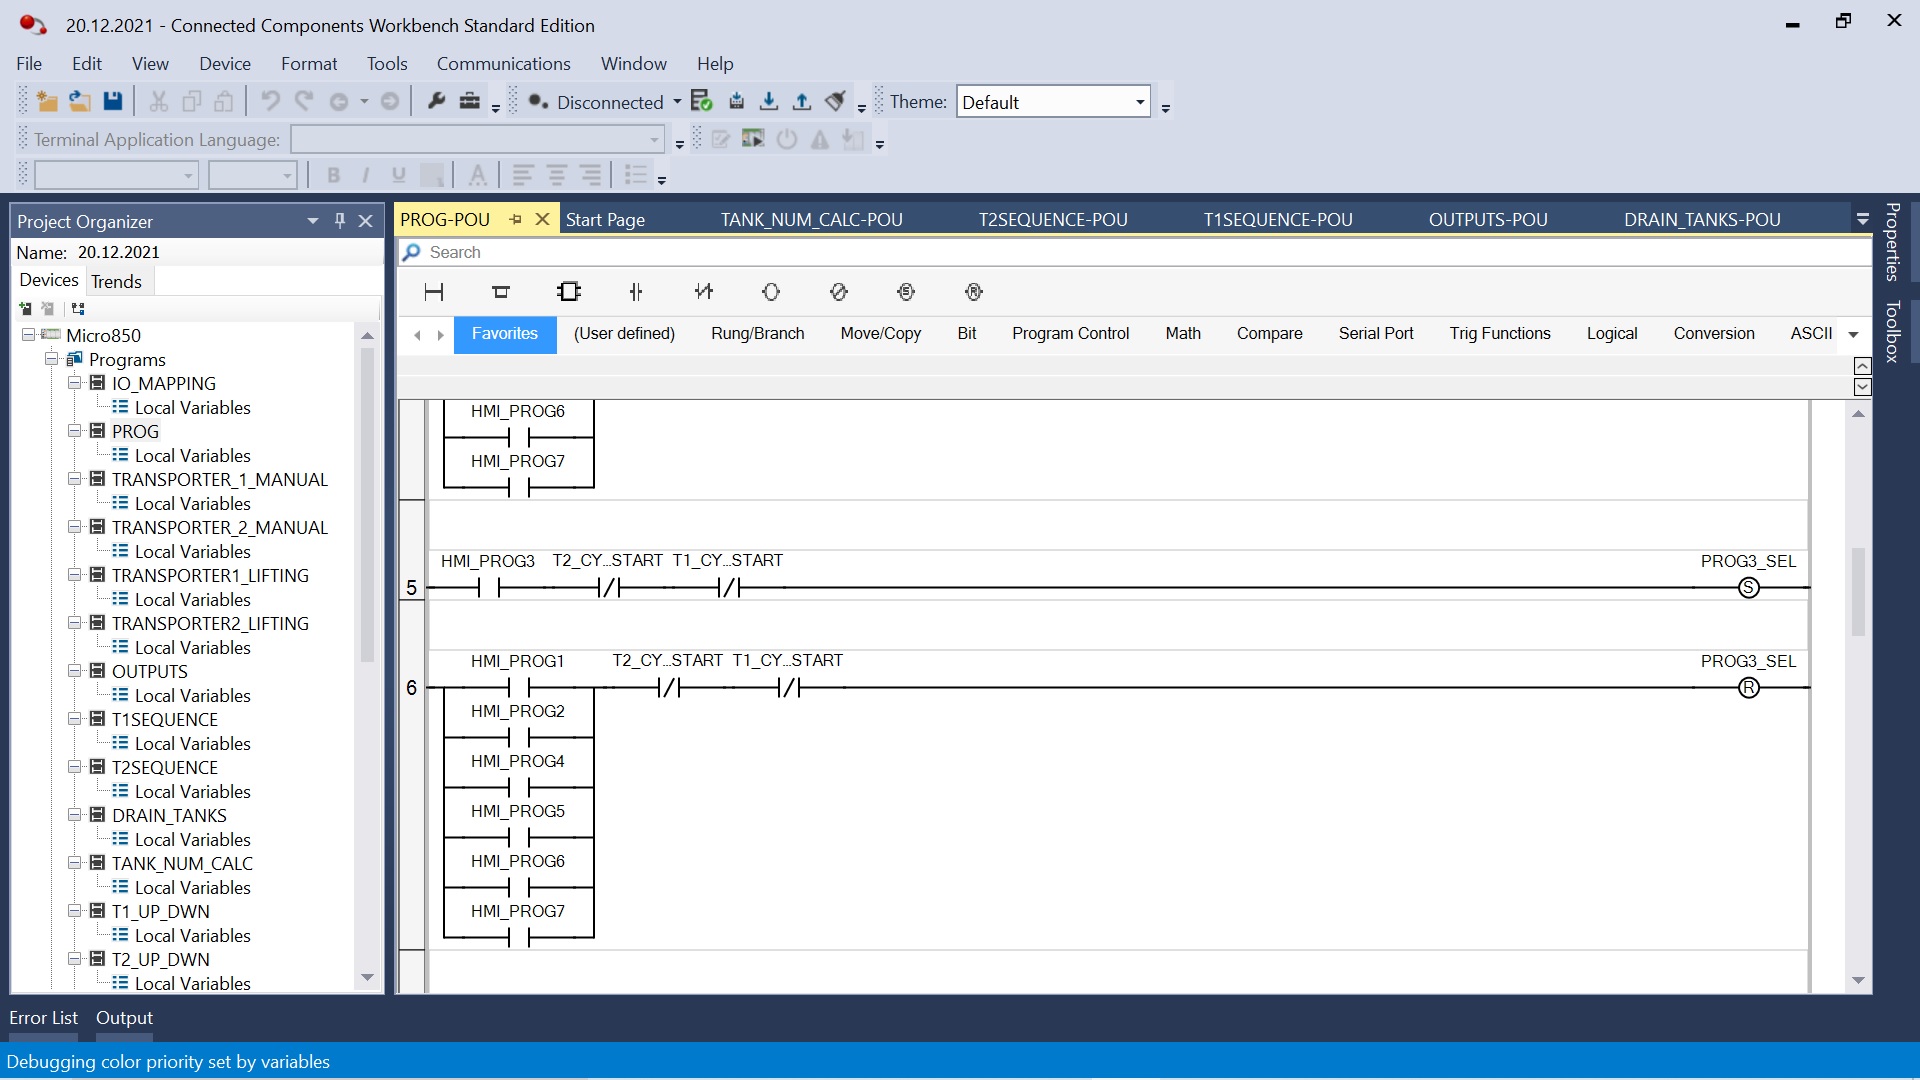1920x1080 pixels.
Task: Insert an instruction block element
Action: [568, 292]
